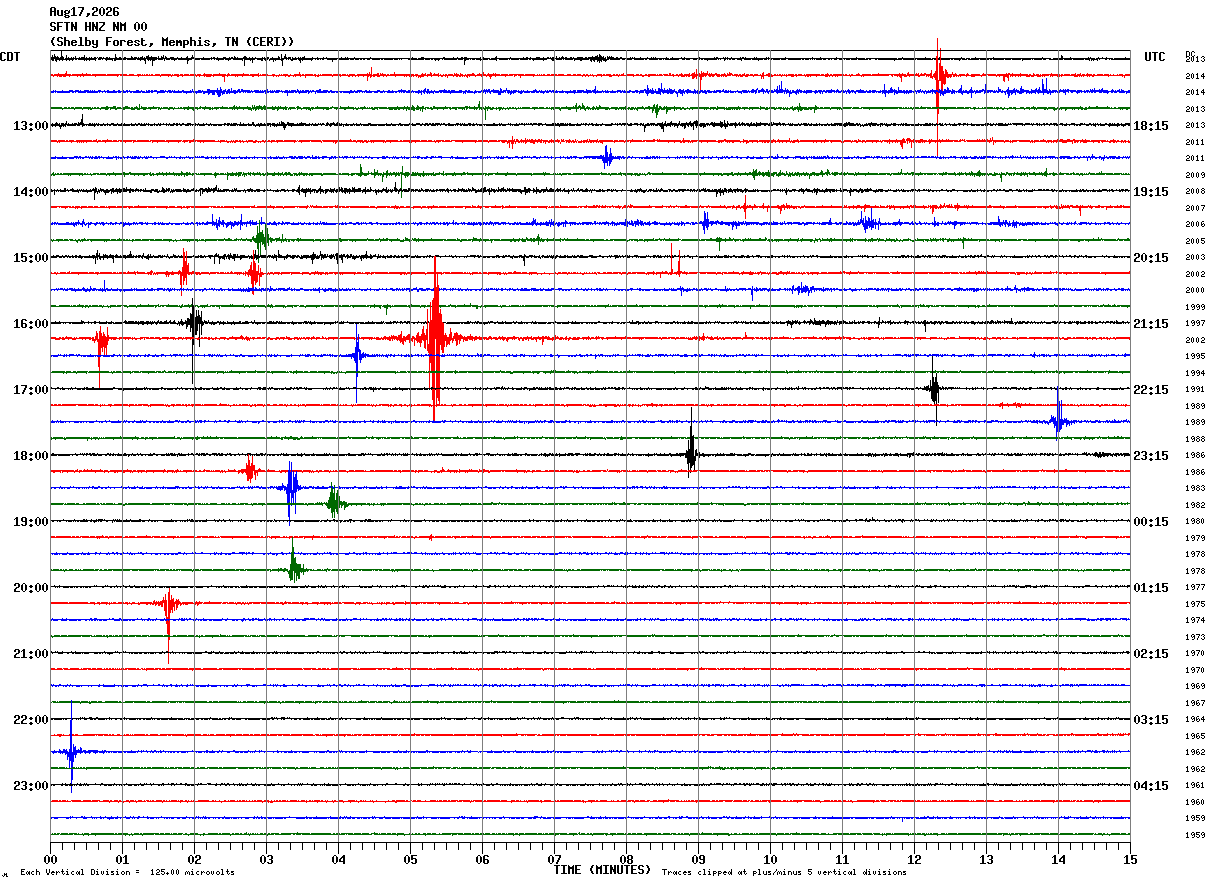Click the 05 minute tick label
Image resolution: width=1210 pixels, height=886 pixels.
410,859
